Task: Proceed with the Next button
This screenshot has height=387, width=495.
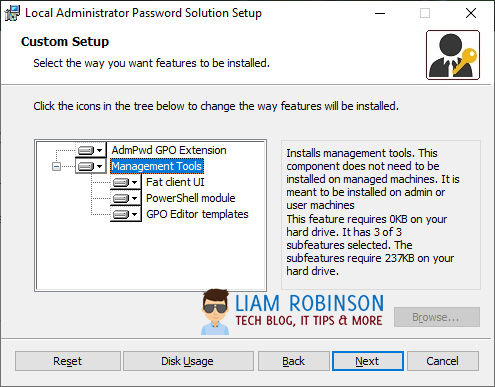Action: coord(368,361)
